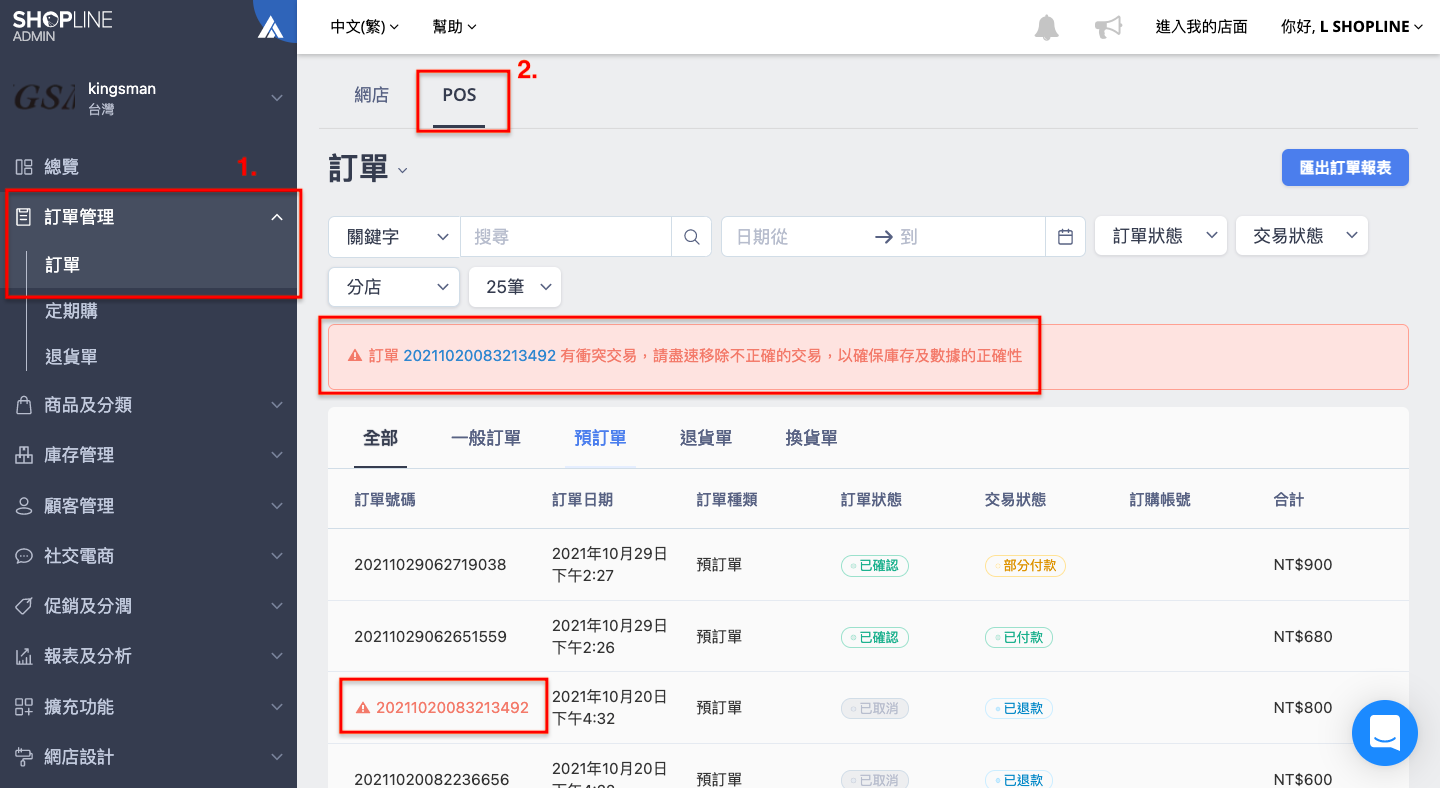Screen dimensions: 1440x788
Task: Open order 20211029062719038
Action: [430, 565]
